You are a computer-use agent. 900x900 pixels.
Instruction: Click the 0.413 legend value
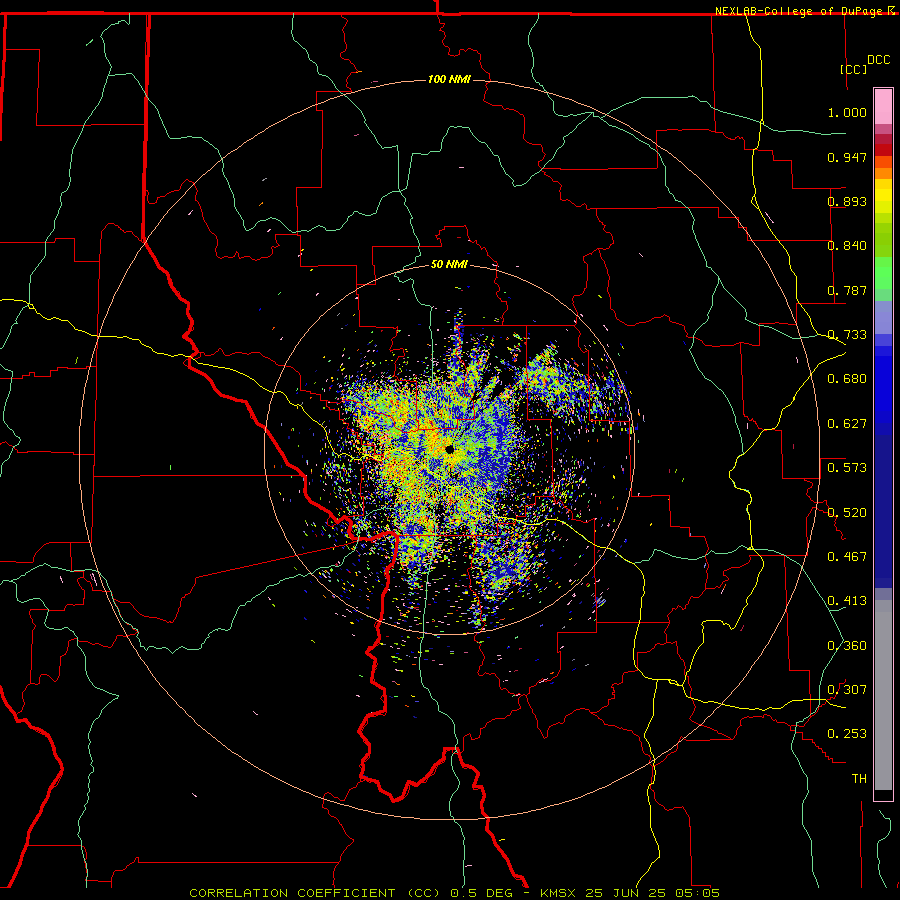click(x=847, y=601)
